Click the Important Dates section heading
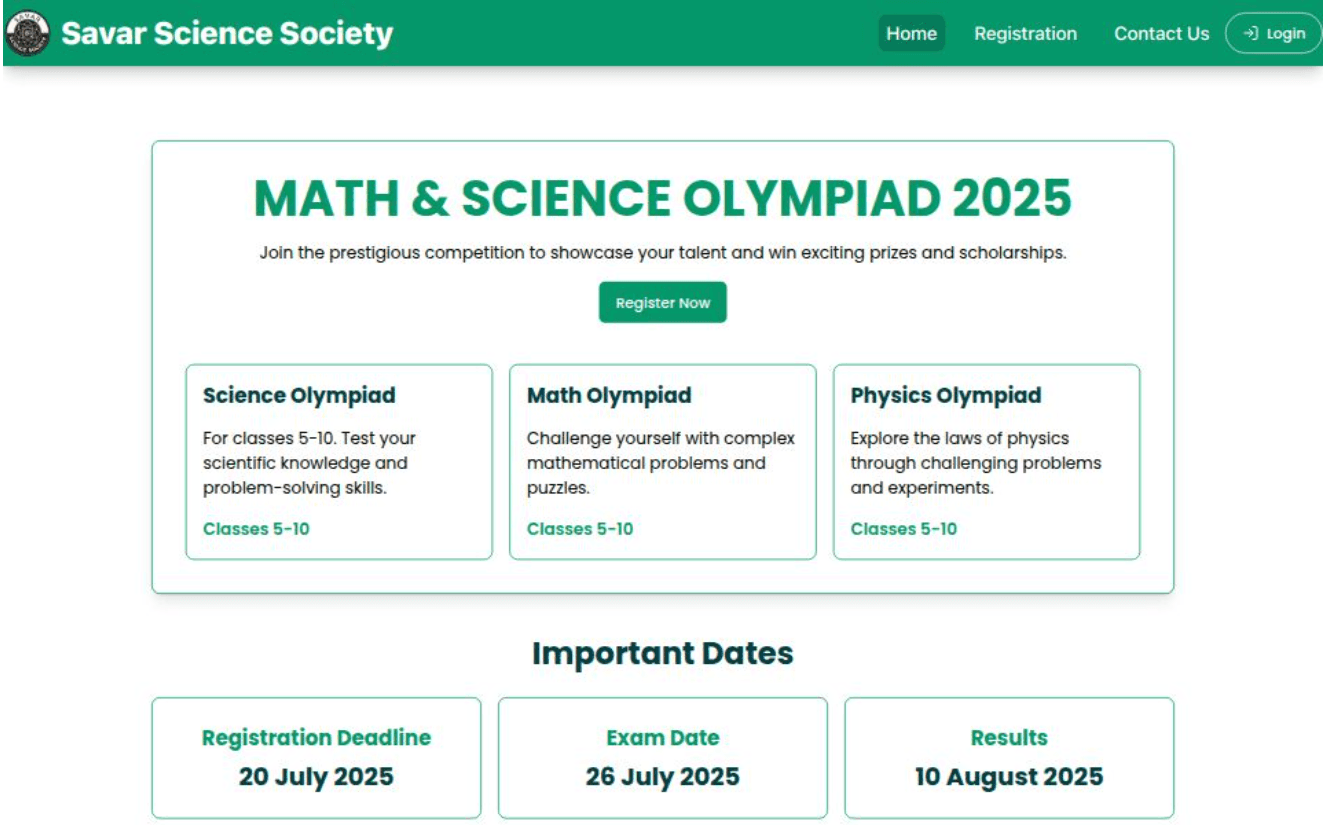This screenshot has width=1326, height=825. (x=662, y=653)
